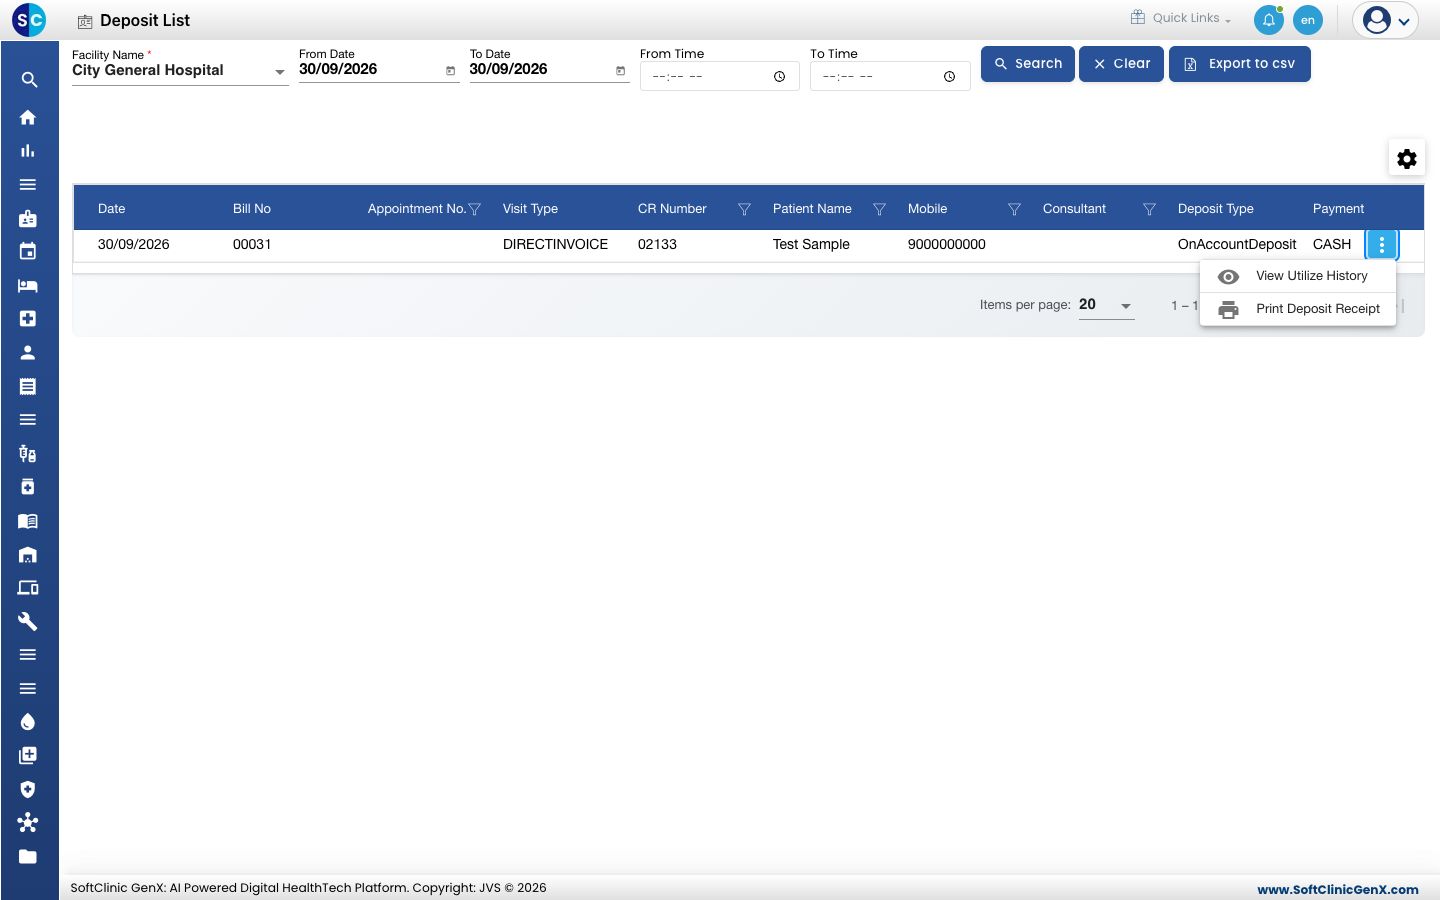Screen dimensions: 1440x900
Task: Choose View Utilize History from menu
Action: click(1298, 276)
